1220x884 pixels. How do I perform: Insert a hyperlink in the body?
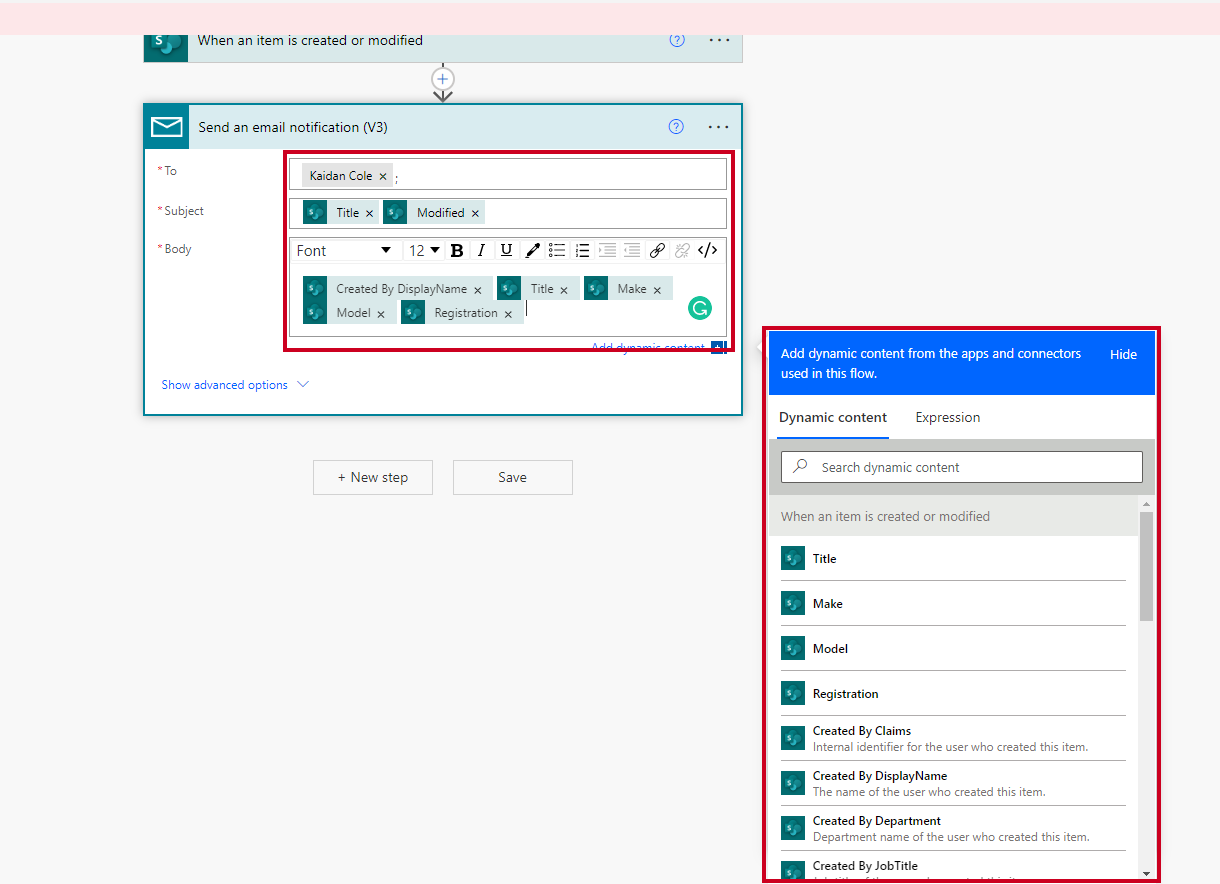coord(657,250)
